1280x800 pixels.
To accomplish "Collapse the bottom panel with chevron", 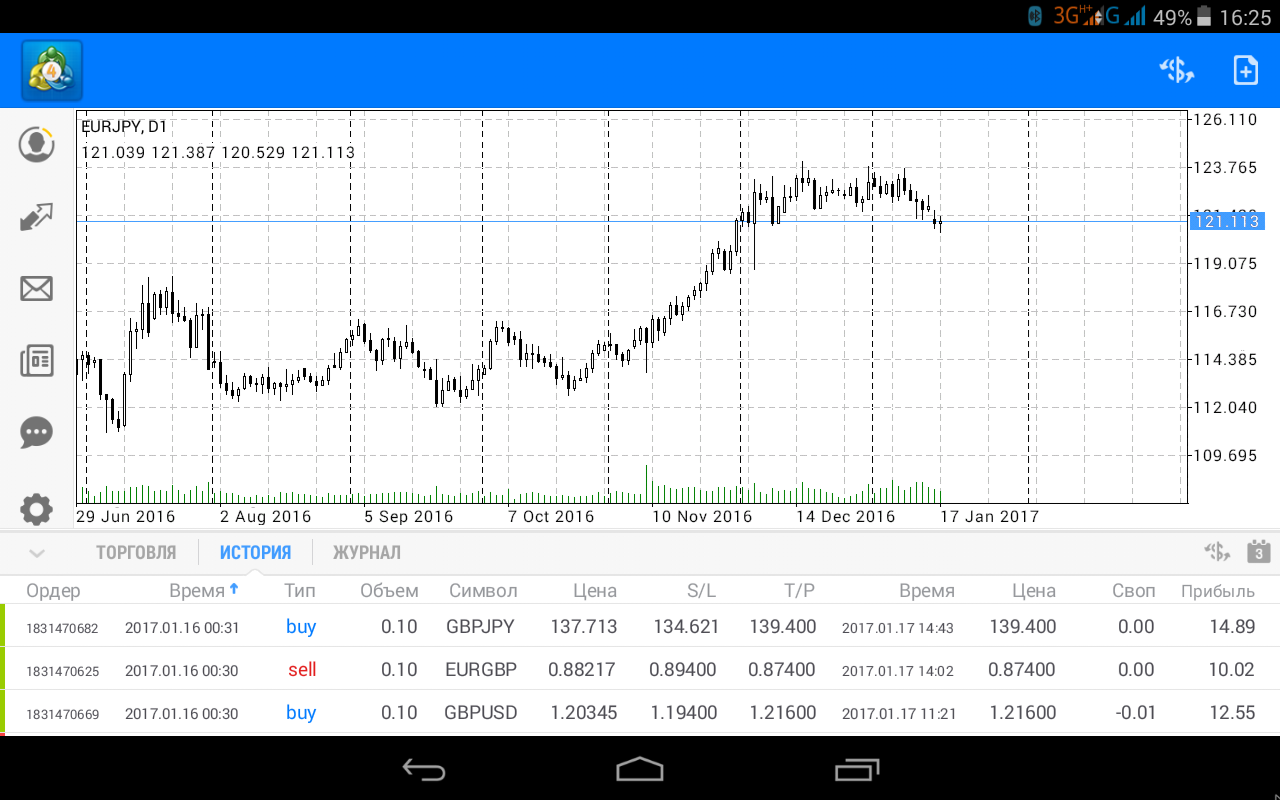I will coord(37,553).
